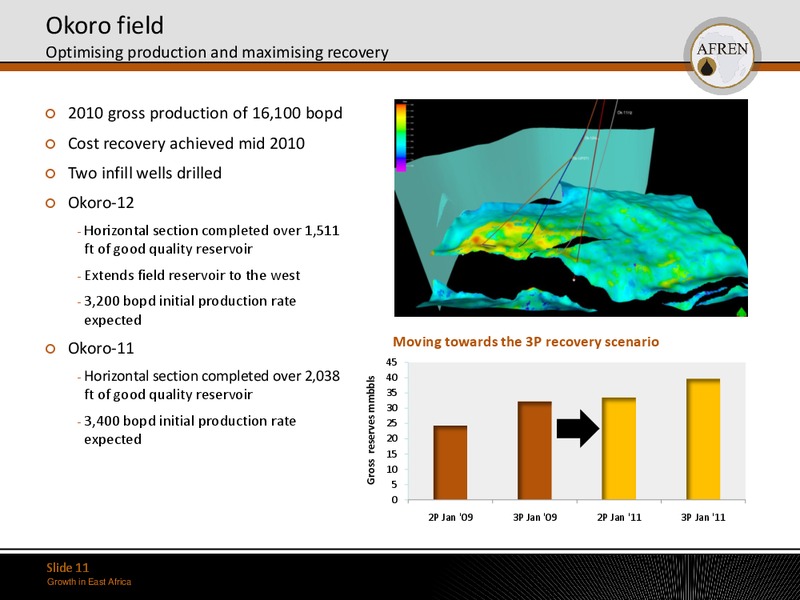Click the 'Two infill wells drilled' bullet

tap(145, 173)
